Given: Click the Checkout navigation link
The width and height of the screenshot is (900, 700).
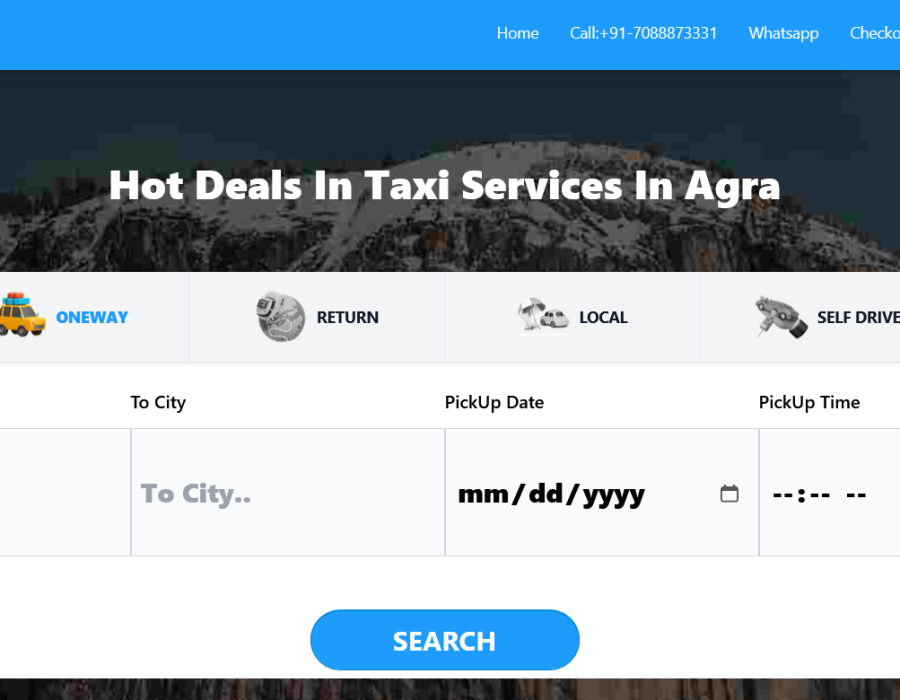Looking at the screenshot, I should point(875,33).
